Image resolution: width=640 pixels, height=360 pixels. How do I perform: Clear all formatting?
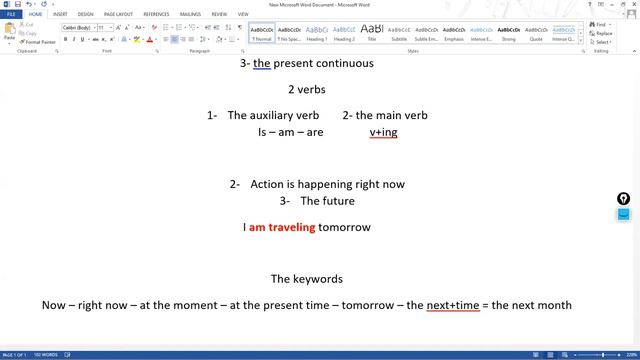pos(154,27)
